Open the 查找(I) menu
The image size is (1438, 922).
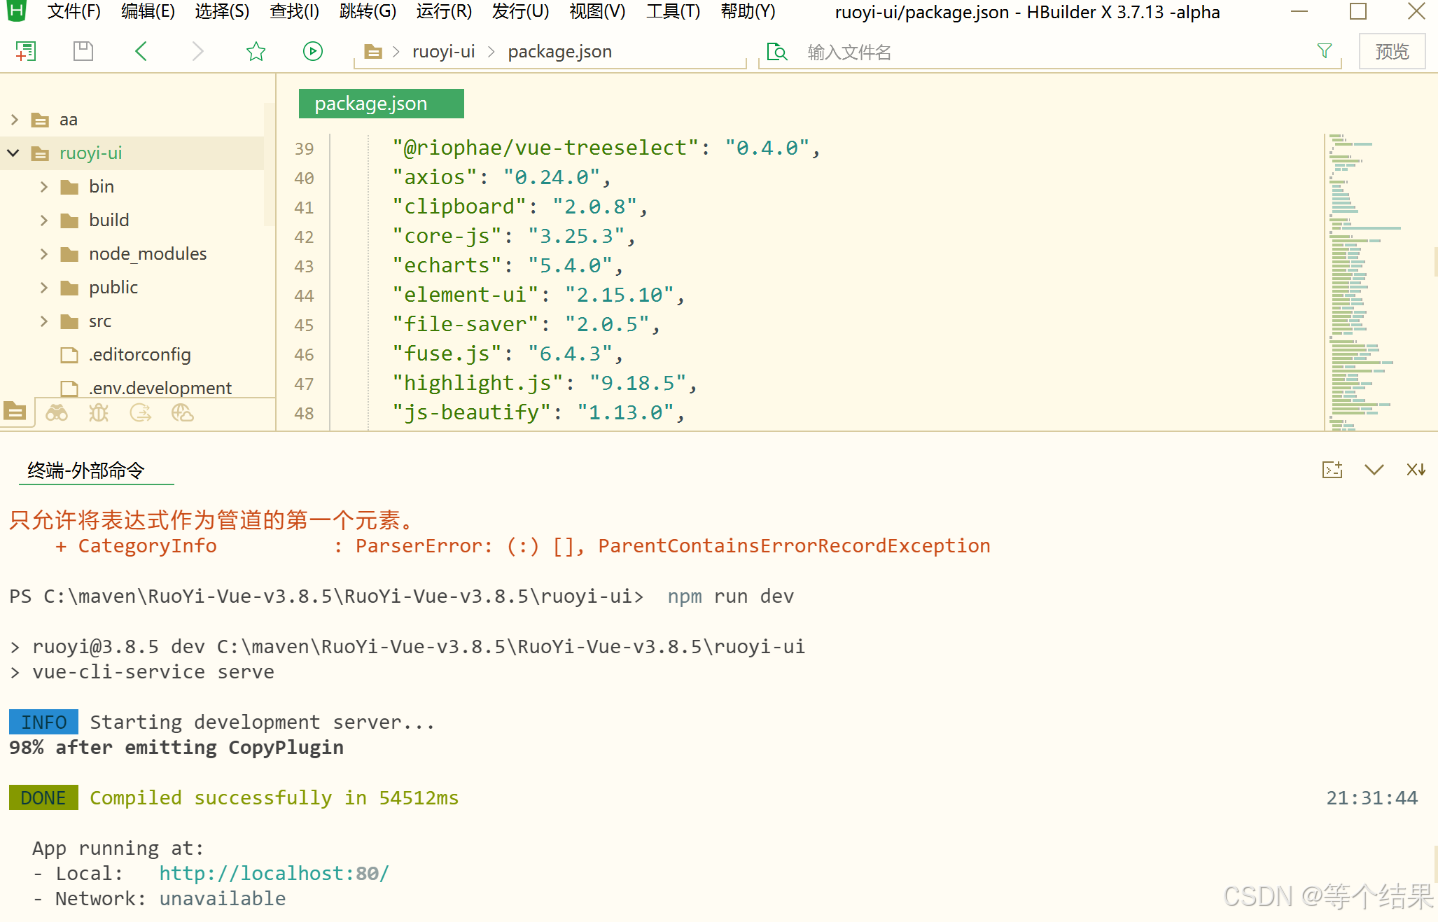point(295,12)
